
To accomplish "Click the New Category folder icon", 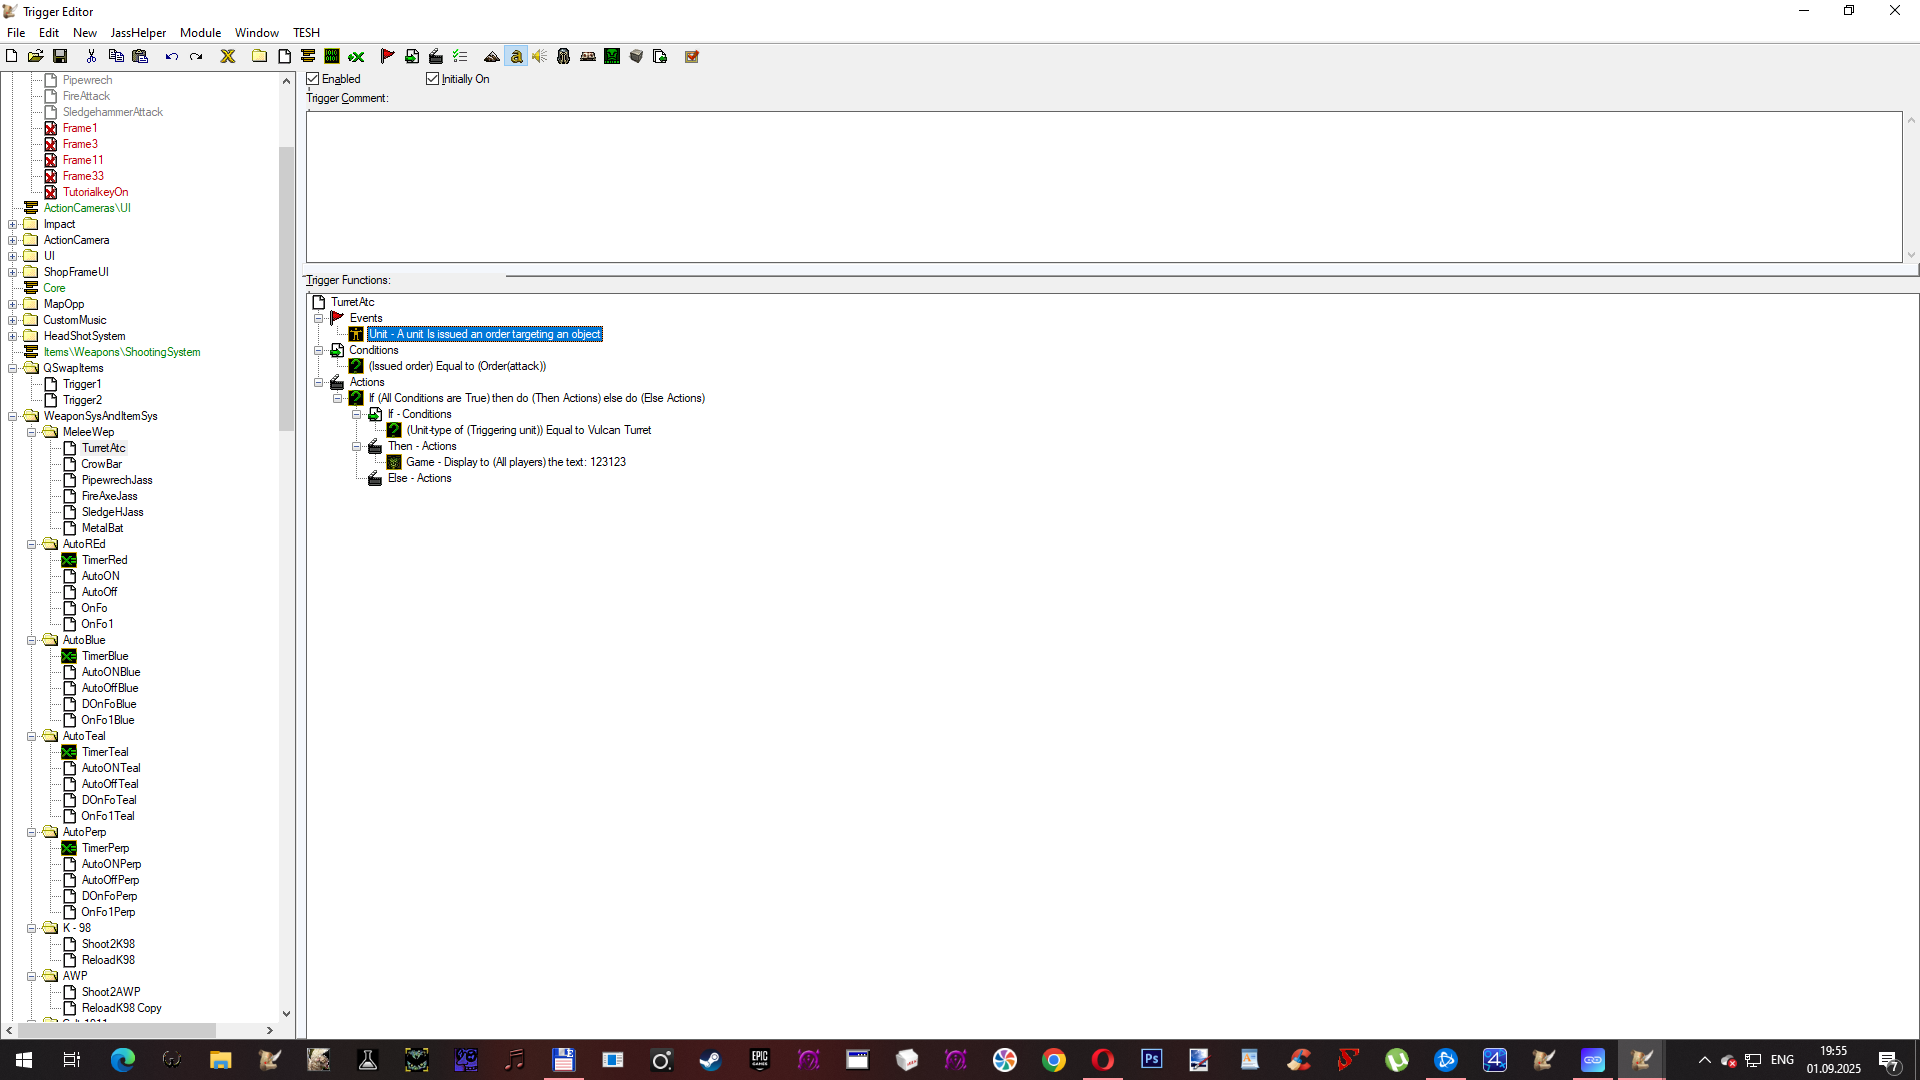I will (259, 57).
